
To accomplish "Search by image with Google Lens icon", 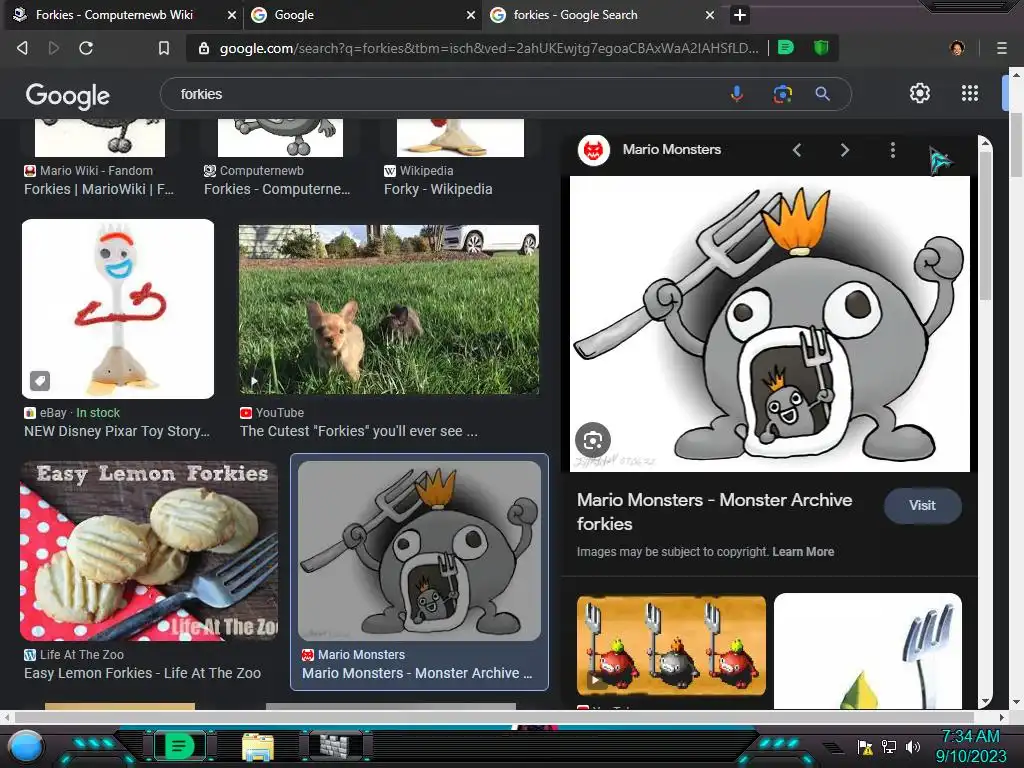I will (782, 94).
